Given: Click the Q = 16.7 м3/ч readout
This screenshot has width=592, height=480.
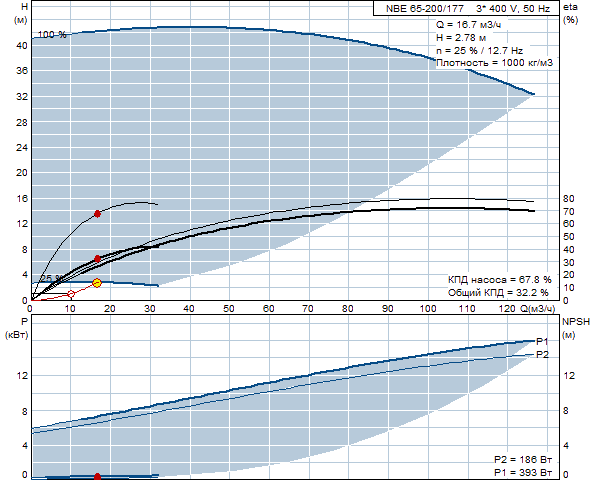Looking at the screenshot, I should point(469,25).
